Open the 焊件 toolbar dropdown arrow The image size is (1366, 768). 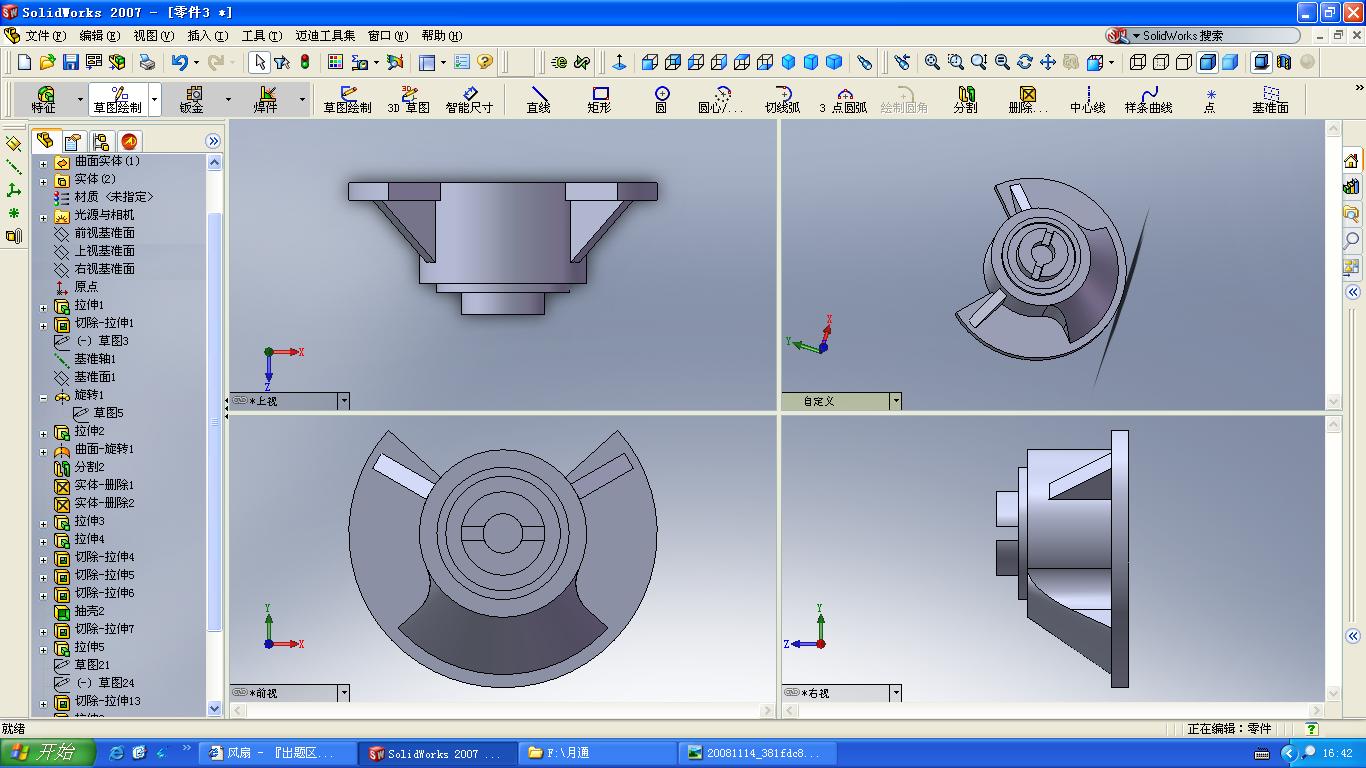click(x=302, y=99)
